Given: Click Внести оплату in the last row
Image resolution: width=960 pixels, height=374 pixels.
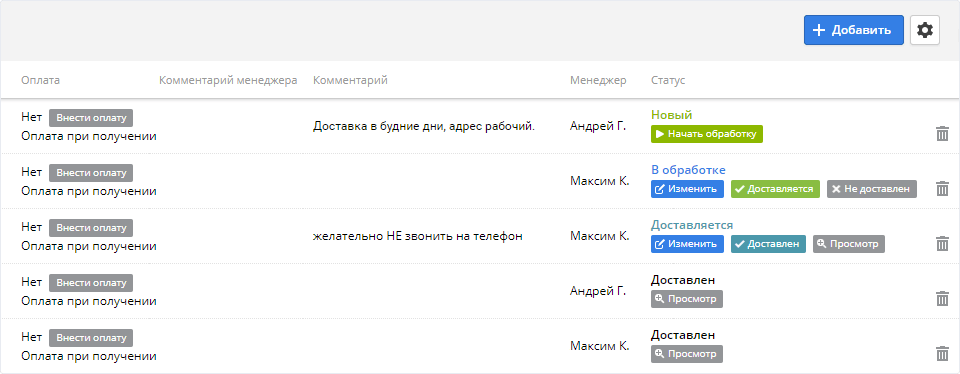Looking at the screenshot, I should click(91, 338).
